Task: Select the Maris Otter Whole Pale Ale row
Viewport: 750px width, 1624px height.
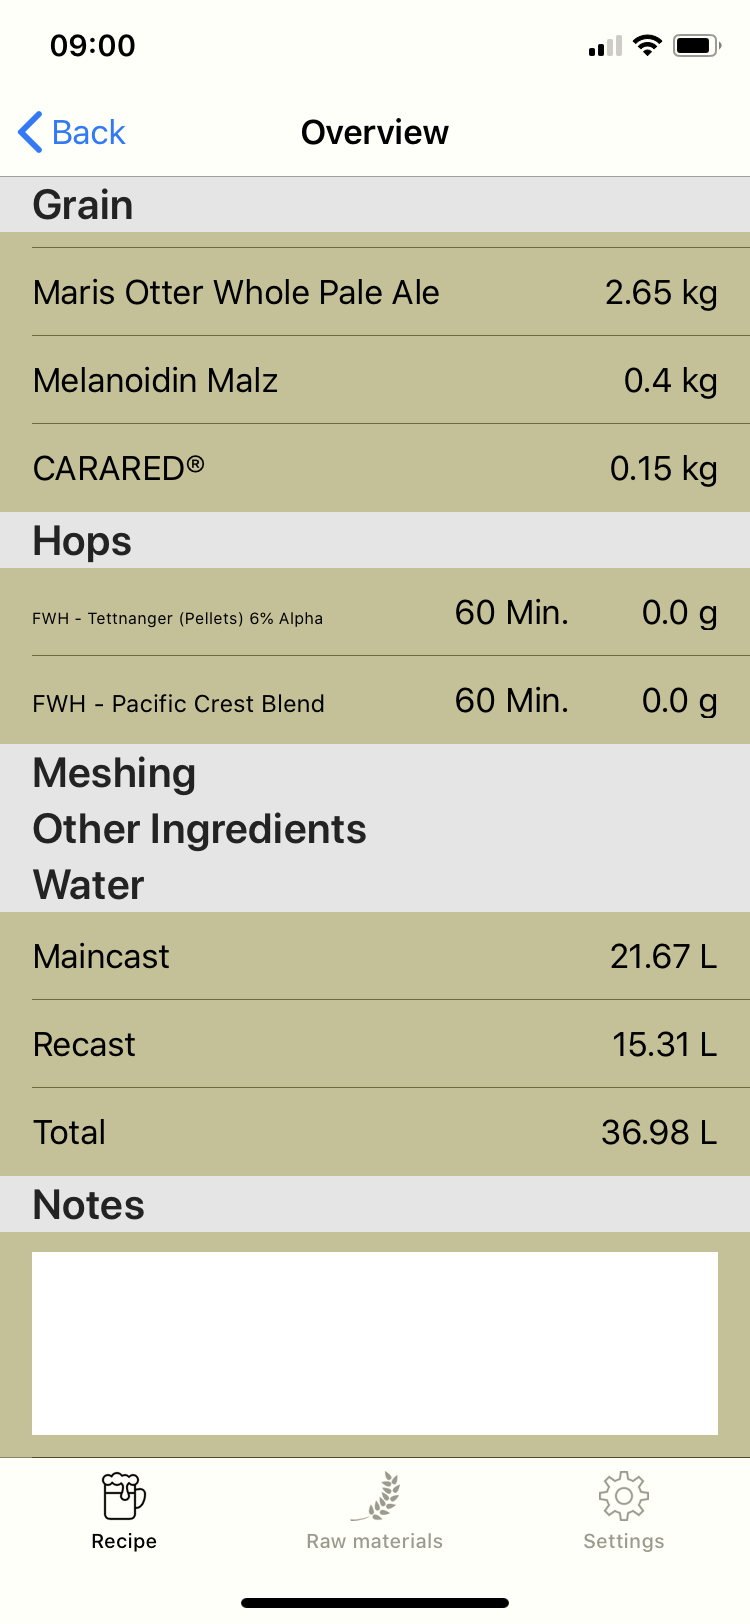Action: click(x=375, y=292)
